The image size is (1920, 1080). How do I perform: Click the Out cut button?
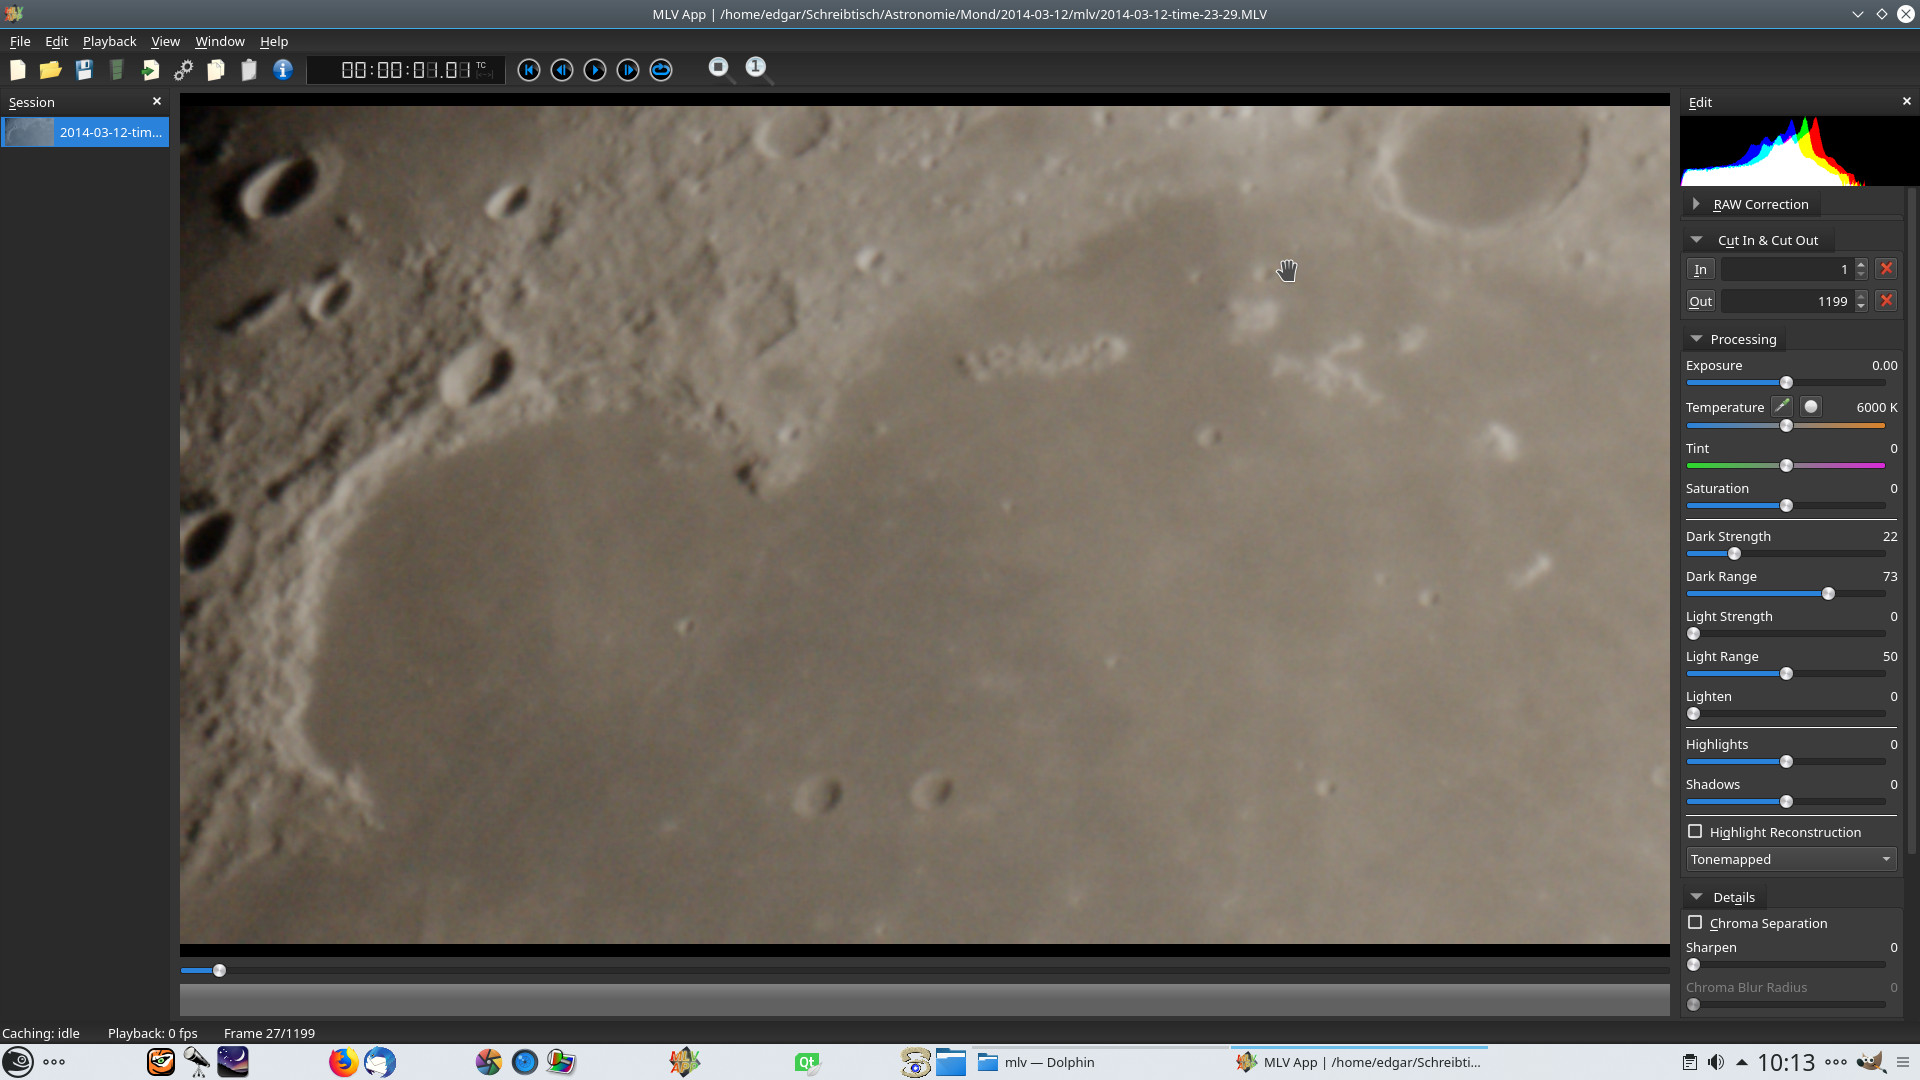coord(1700,301)
